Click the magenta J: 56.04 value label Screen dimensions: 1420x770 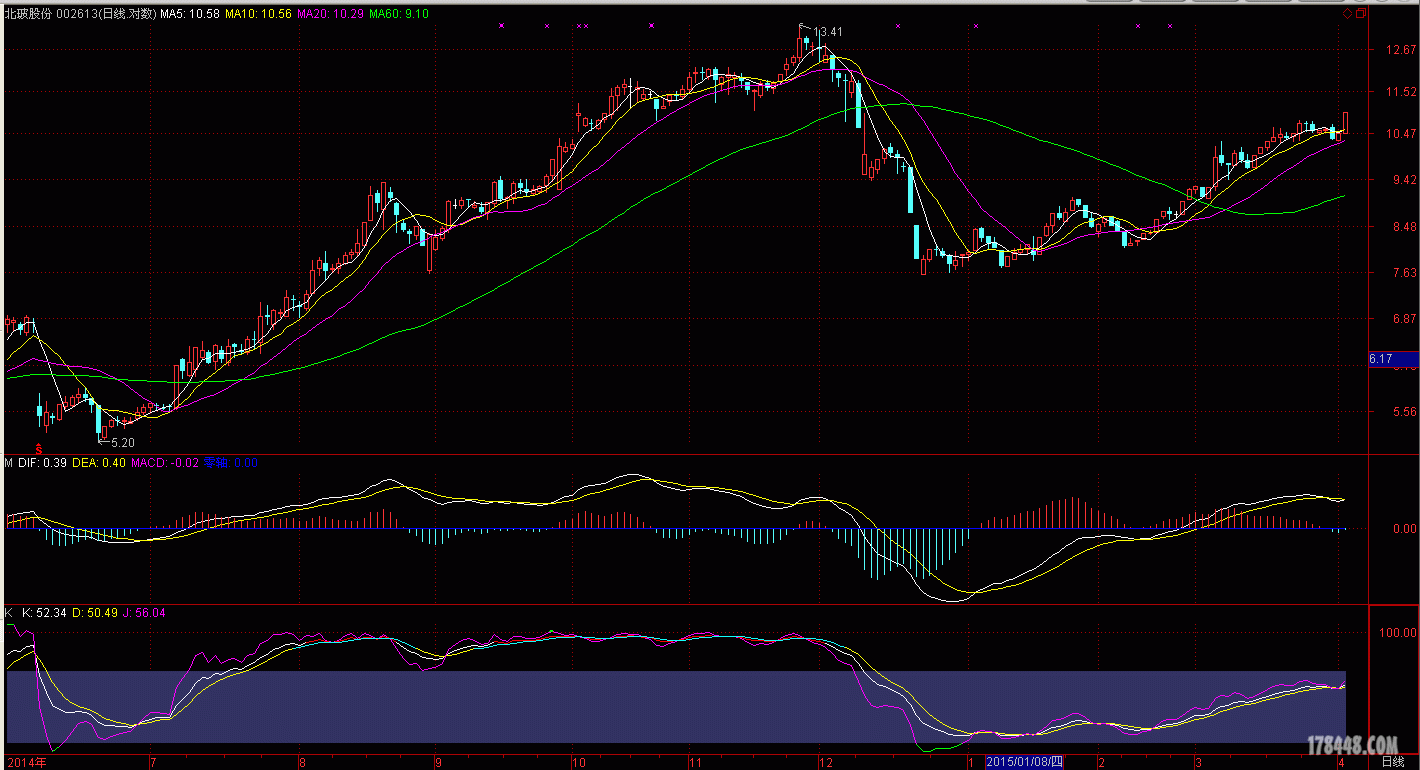point(144,613)
